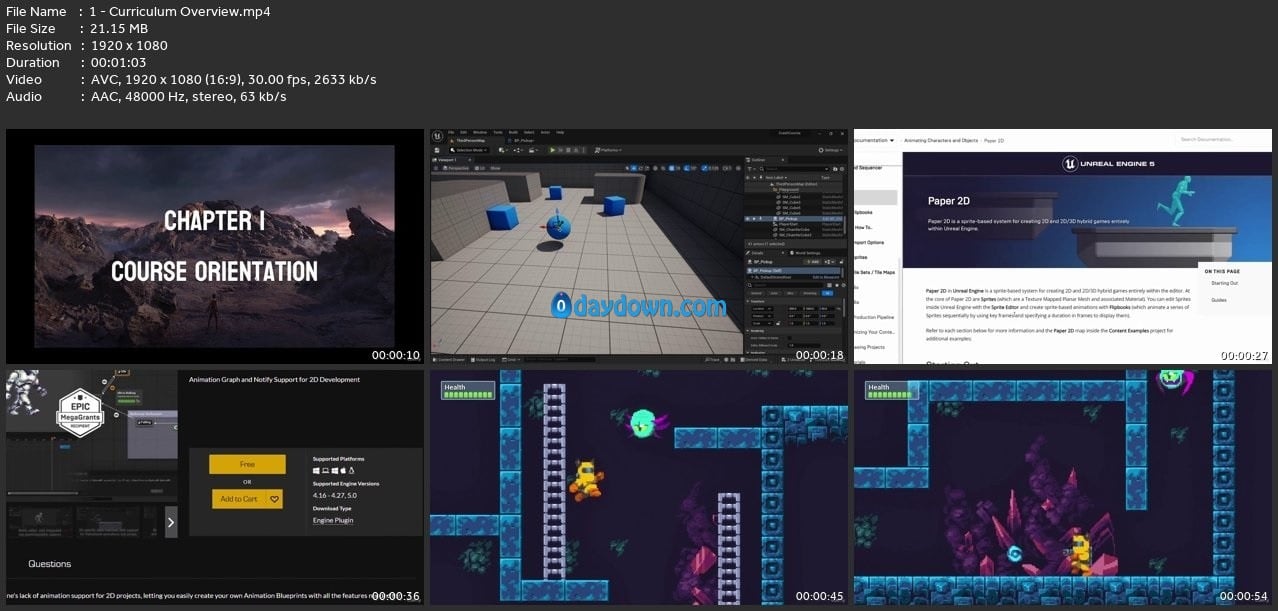Click the Health bar in the 00:00:45 frame
Viewport: 1278px width, 611px height.
[x=470, y=391]
